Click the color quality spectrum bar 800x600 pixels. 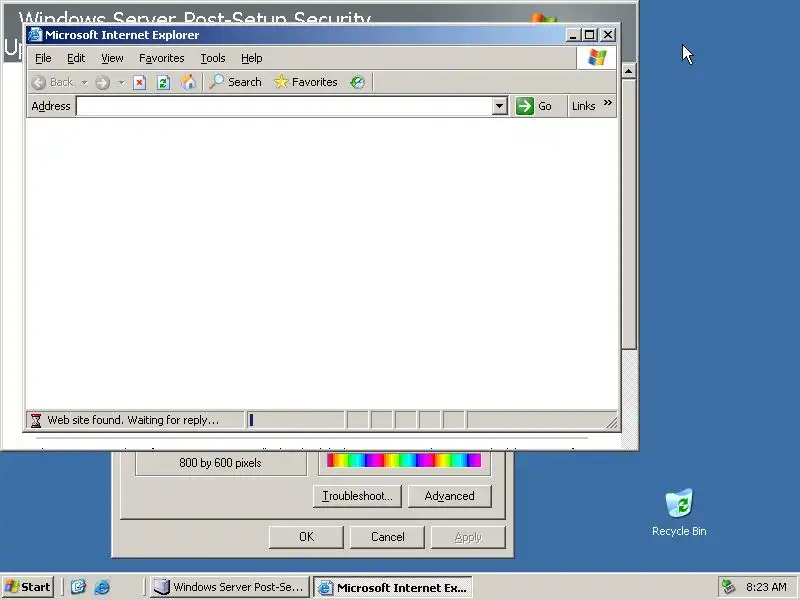tap(404, 460)
